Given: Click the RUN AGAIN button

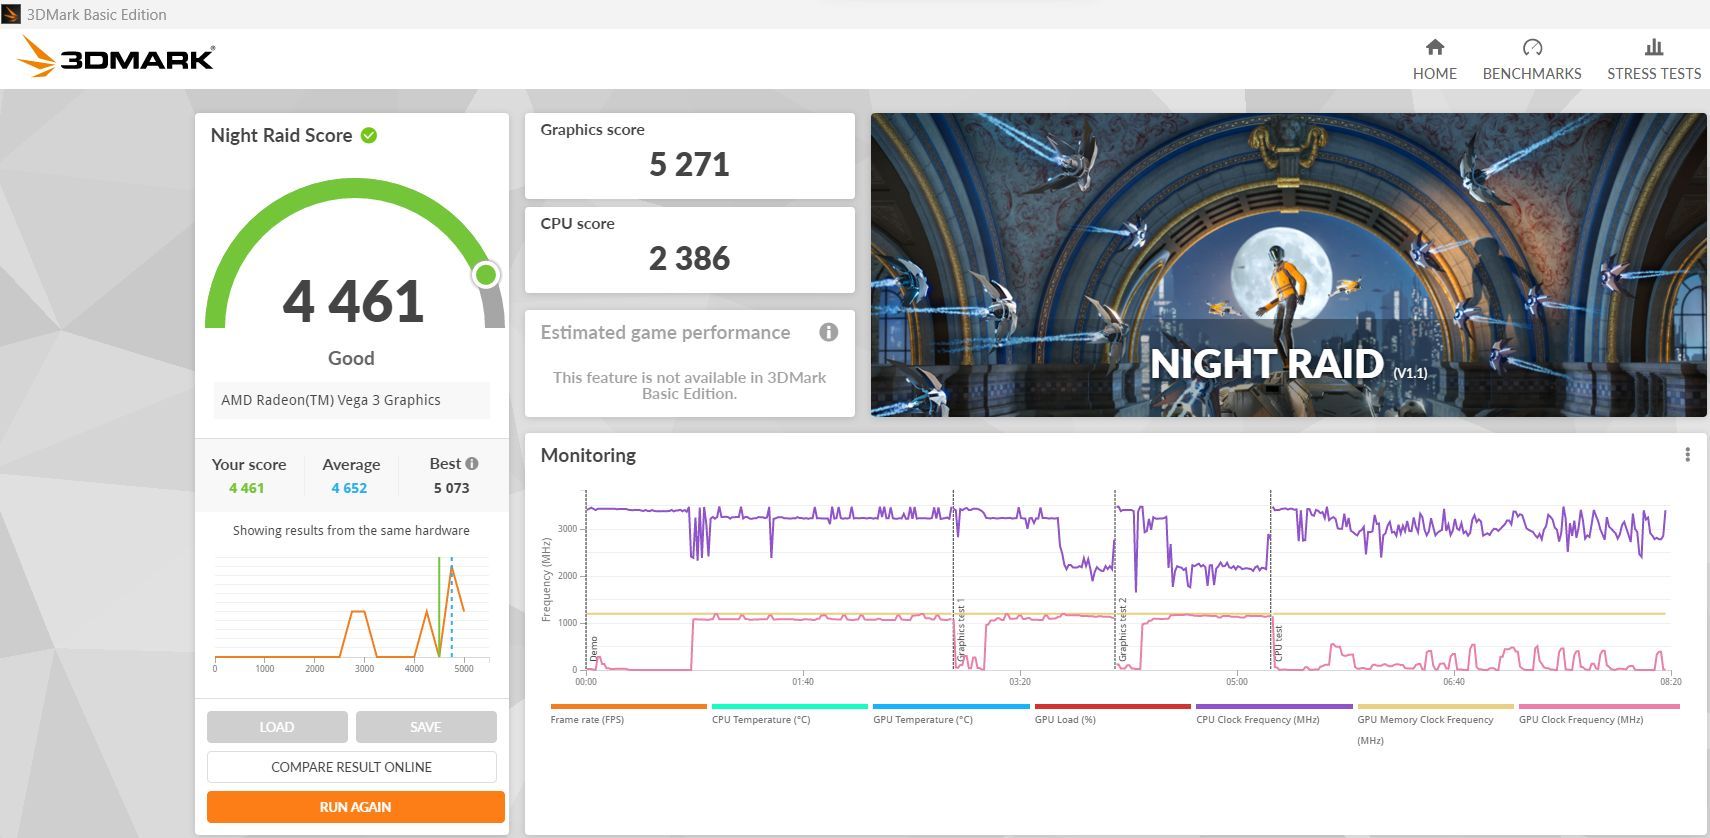Looking at the screenshot, I should click(355, 807).
